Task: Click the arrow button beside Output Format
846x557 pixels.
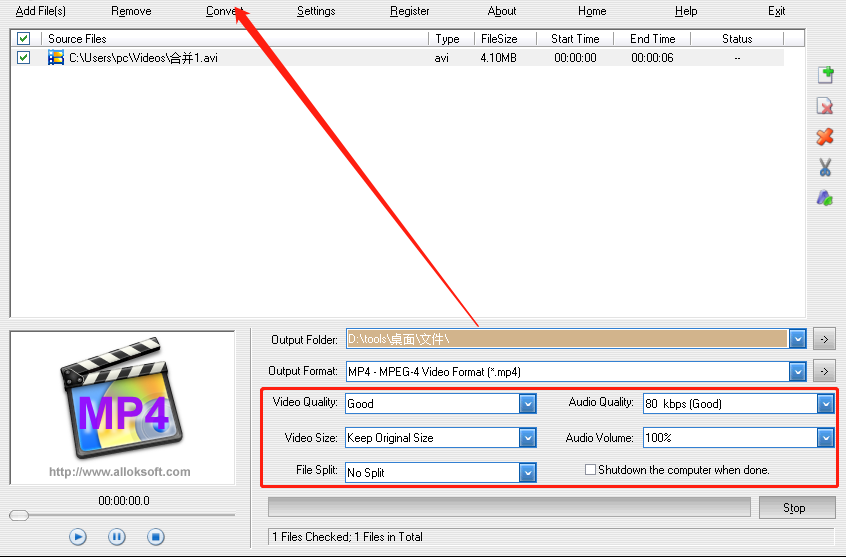Action: pyautogui.click(x=824, y=371)
